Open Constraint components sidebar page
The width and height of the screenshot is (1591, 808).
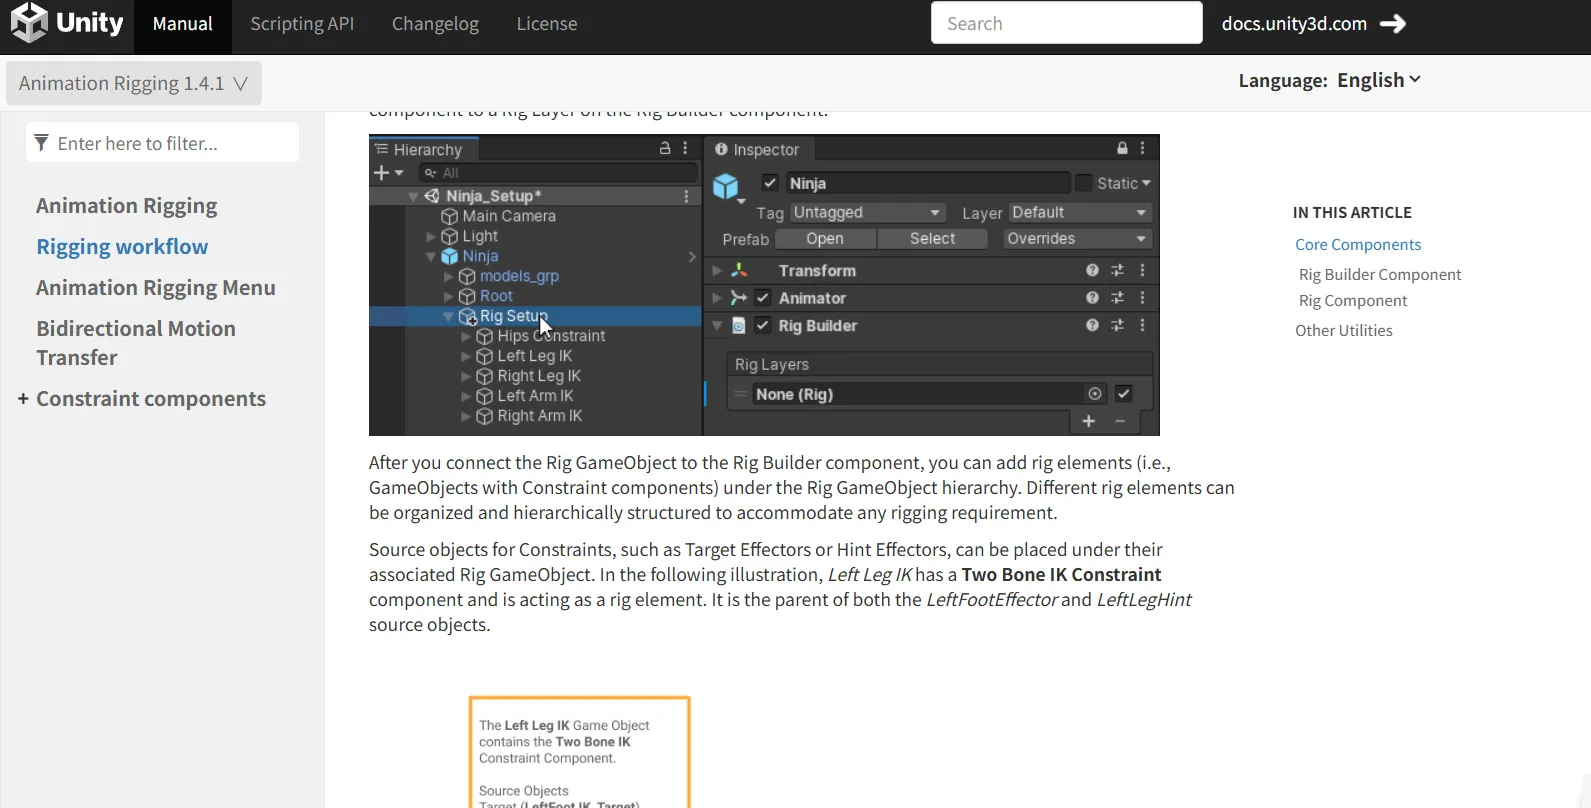pos(151,399)
